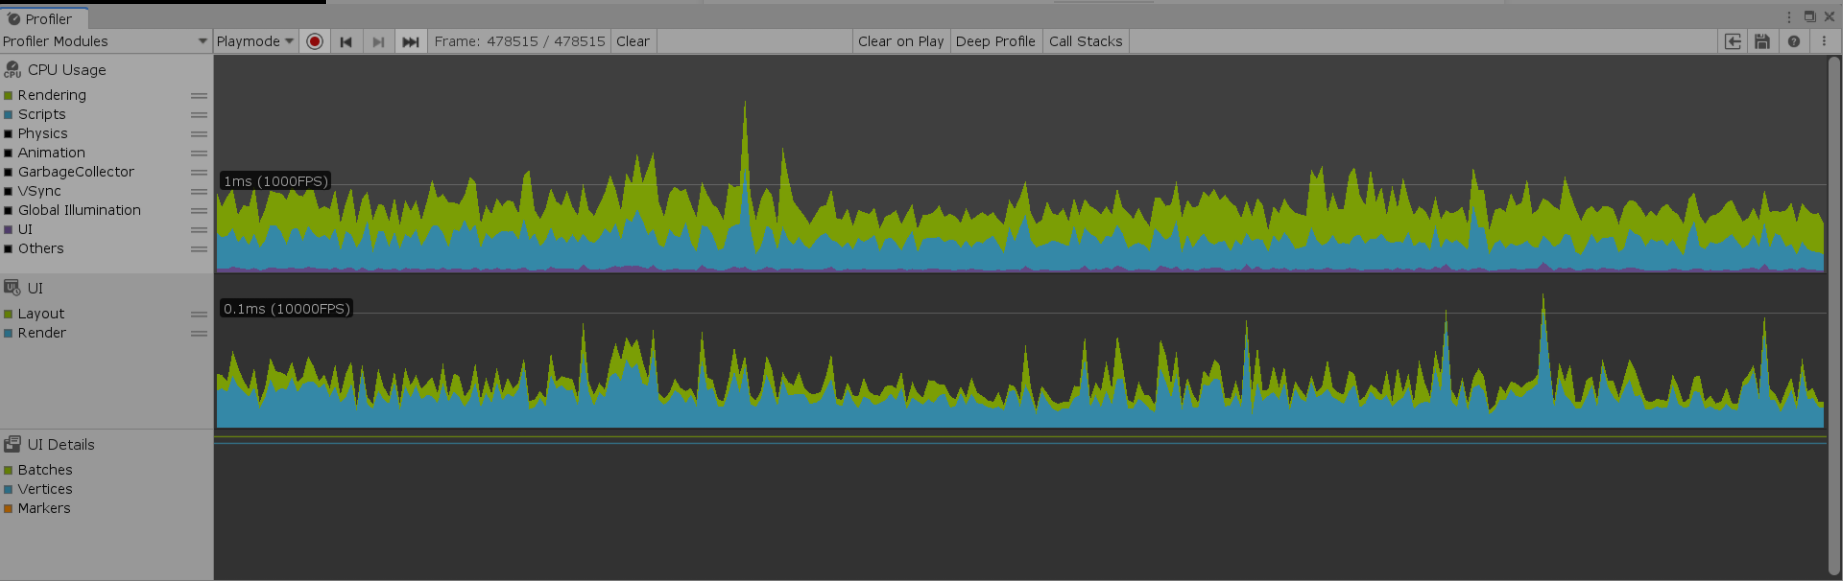Select the Profiler tab
Viewport: 1843px width, 581px height.
(x=45, y=18)
